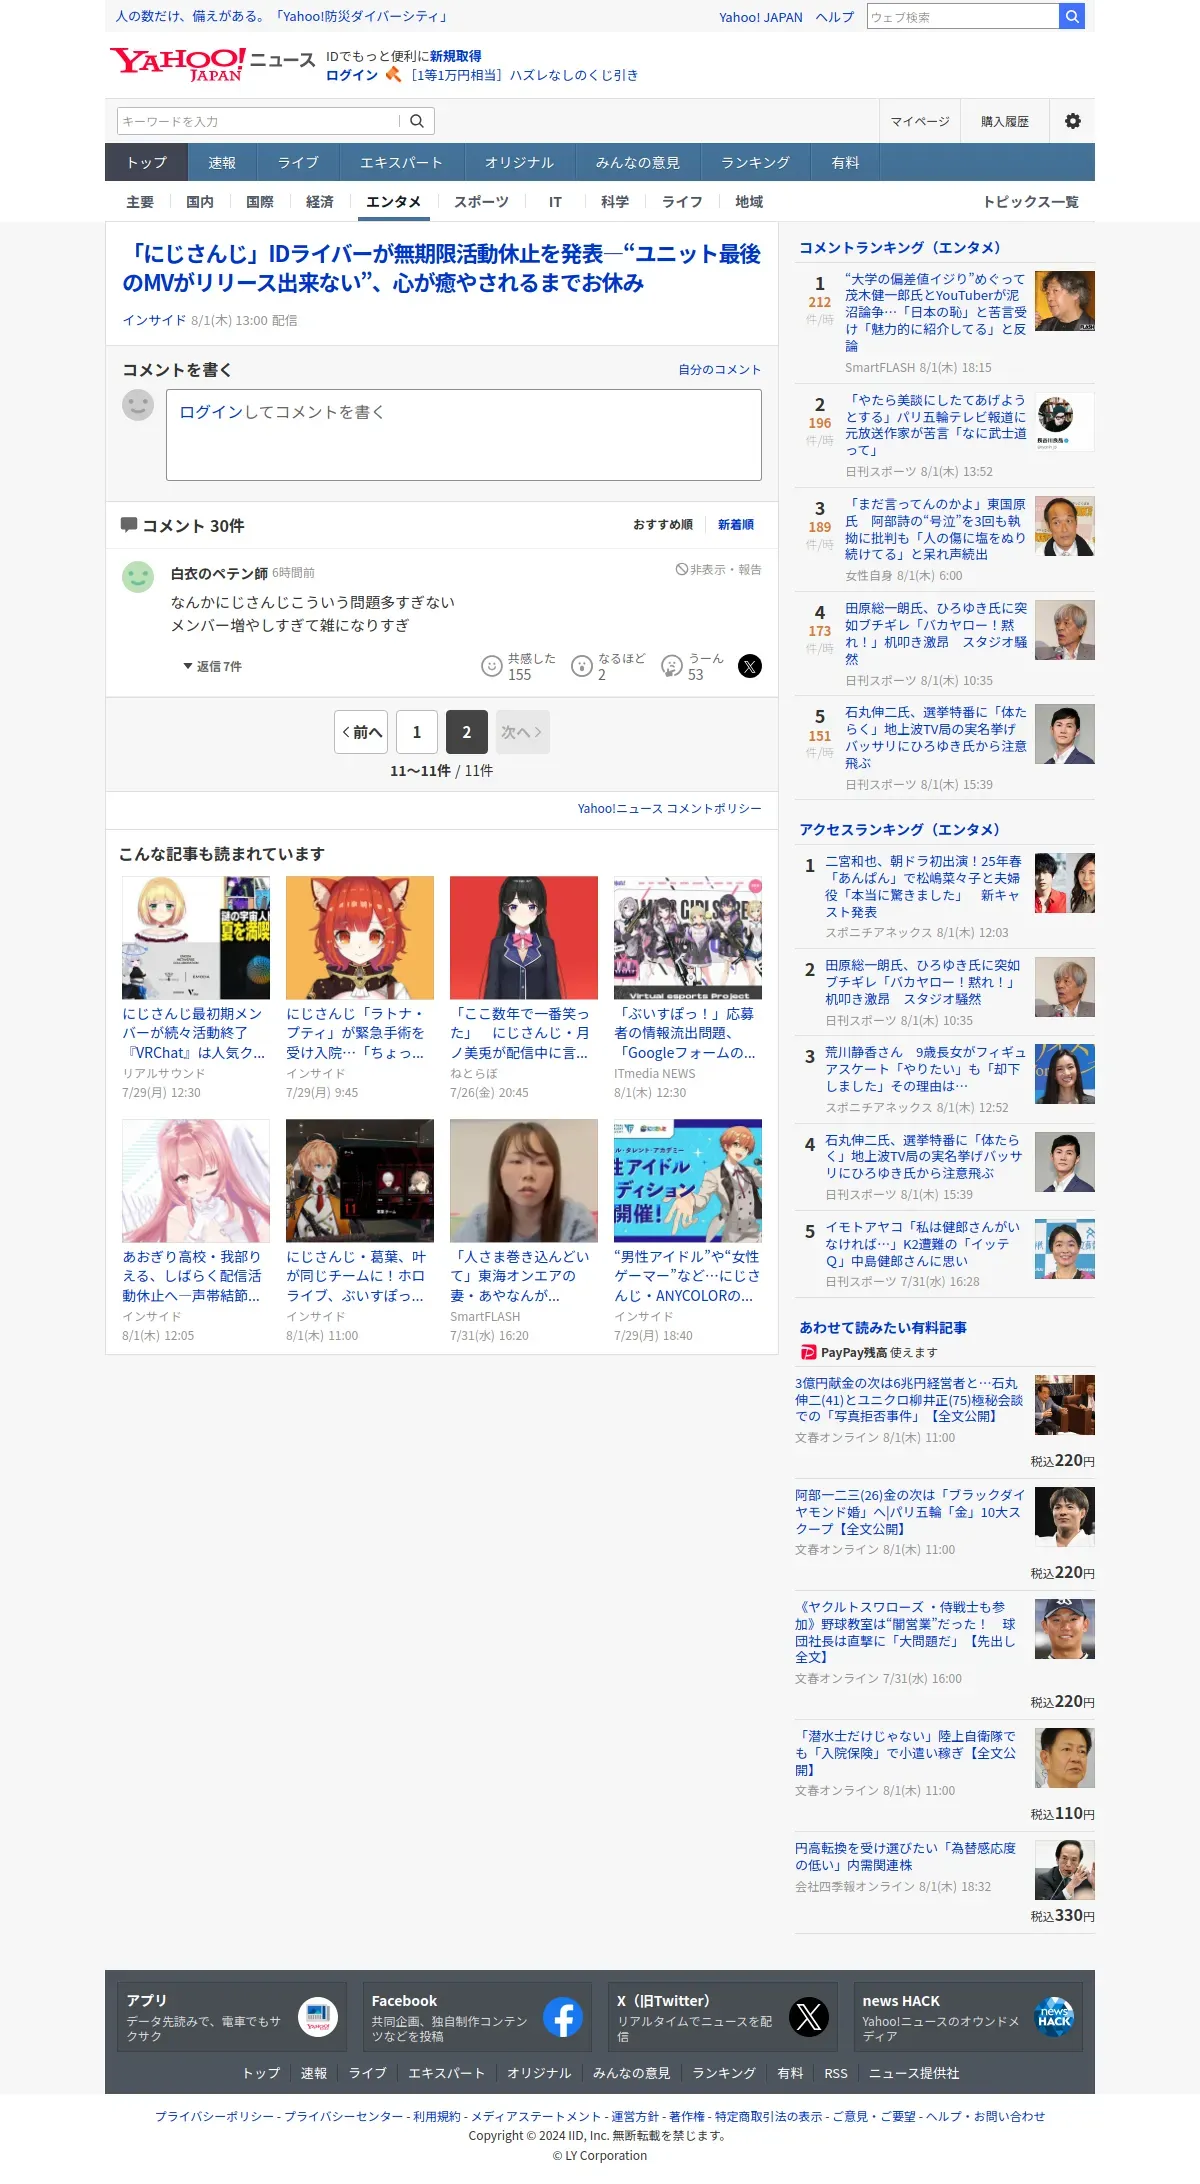The height and width of the screenshot is (2184, 1200).
Task: Select the IT category
Action: (555, 201)
